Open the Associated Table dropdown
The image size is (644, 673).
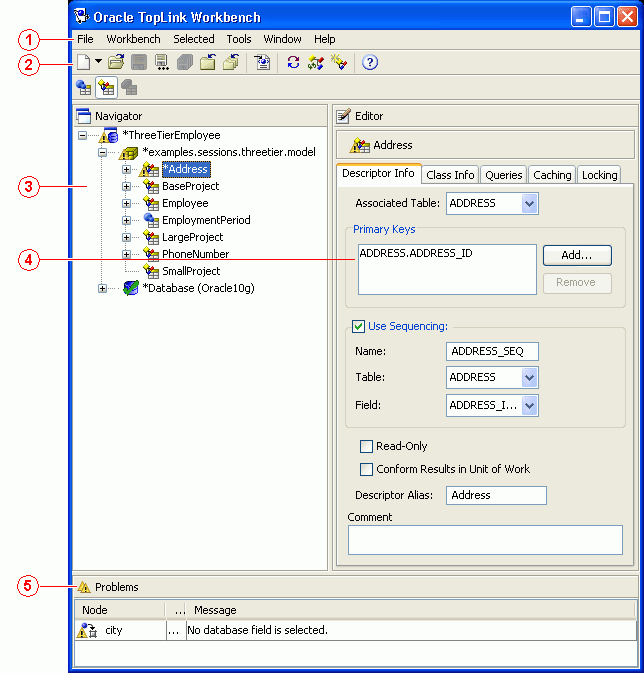[x=530, y=203]
